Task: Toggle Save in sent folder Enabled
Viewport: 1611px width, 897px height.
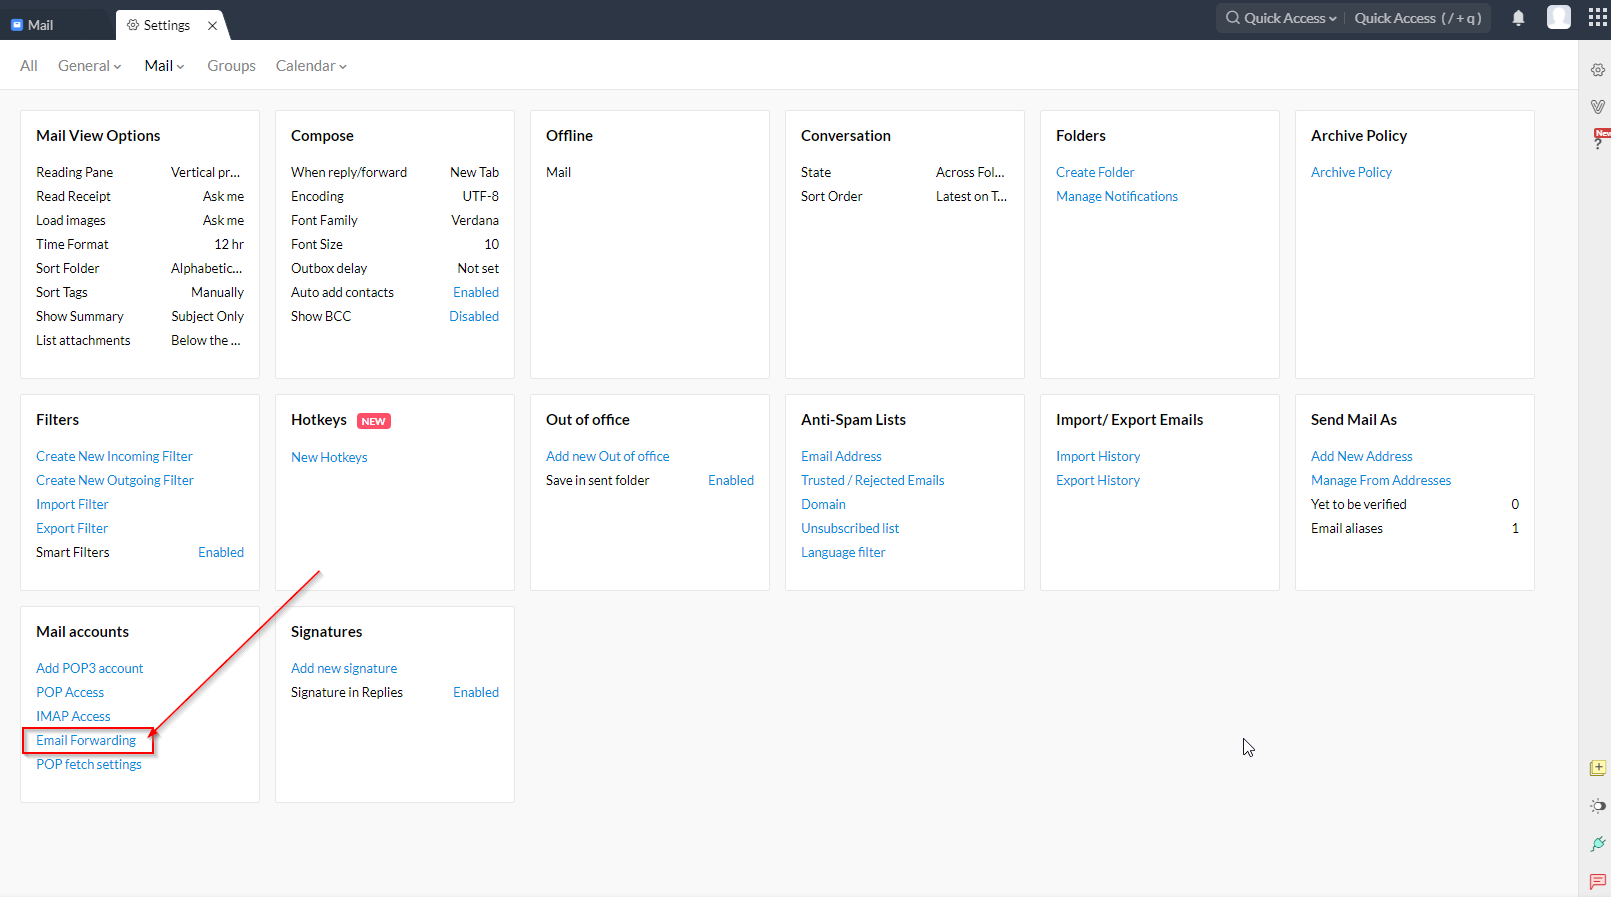Action: tap(731, 480)
